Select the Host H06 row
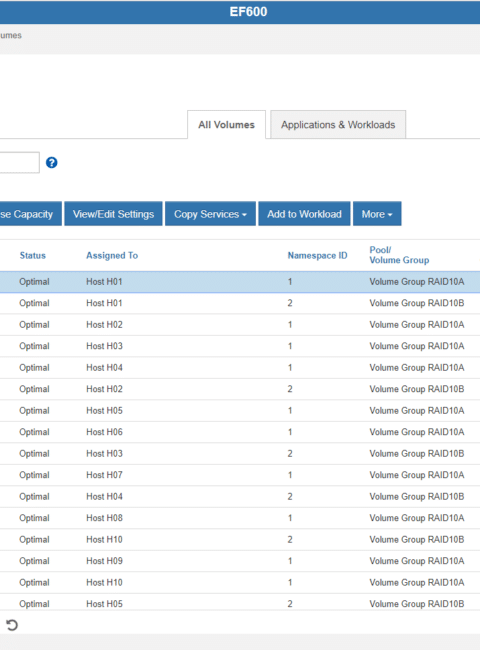Viewport: 480px width, 650px height. tap(240, 432)
